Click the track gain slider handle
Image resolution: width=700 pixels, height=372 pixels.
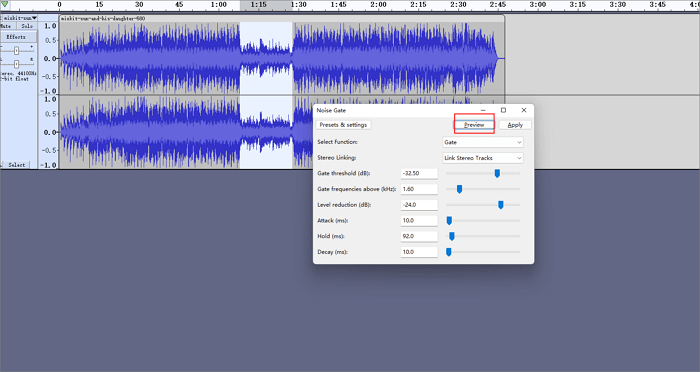(17, 50)
